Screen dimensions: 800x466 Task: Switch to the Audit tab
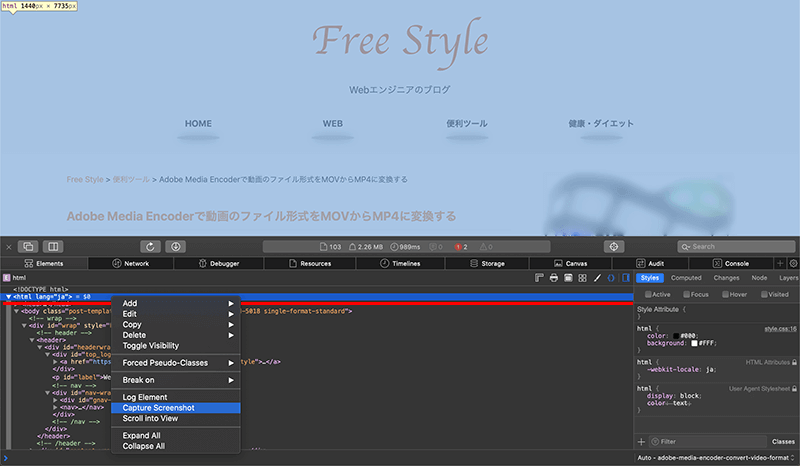(650, 263)
